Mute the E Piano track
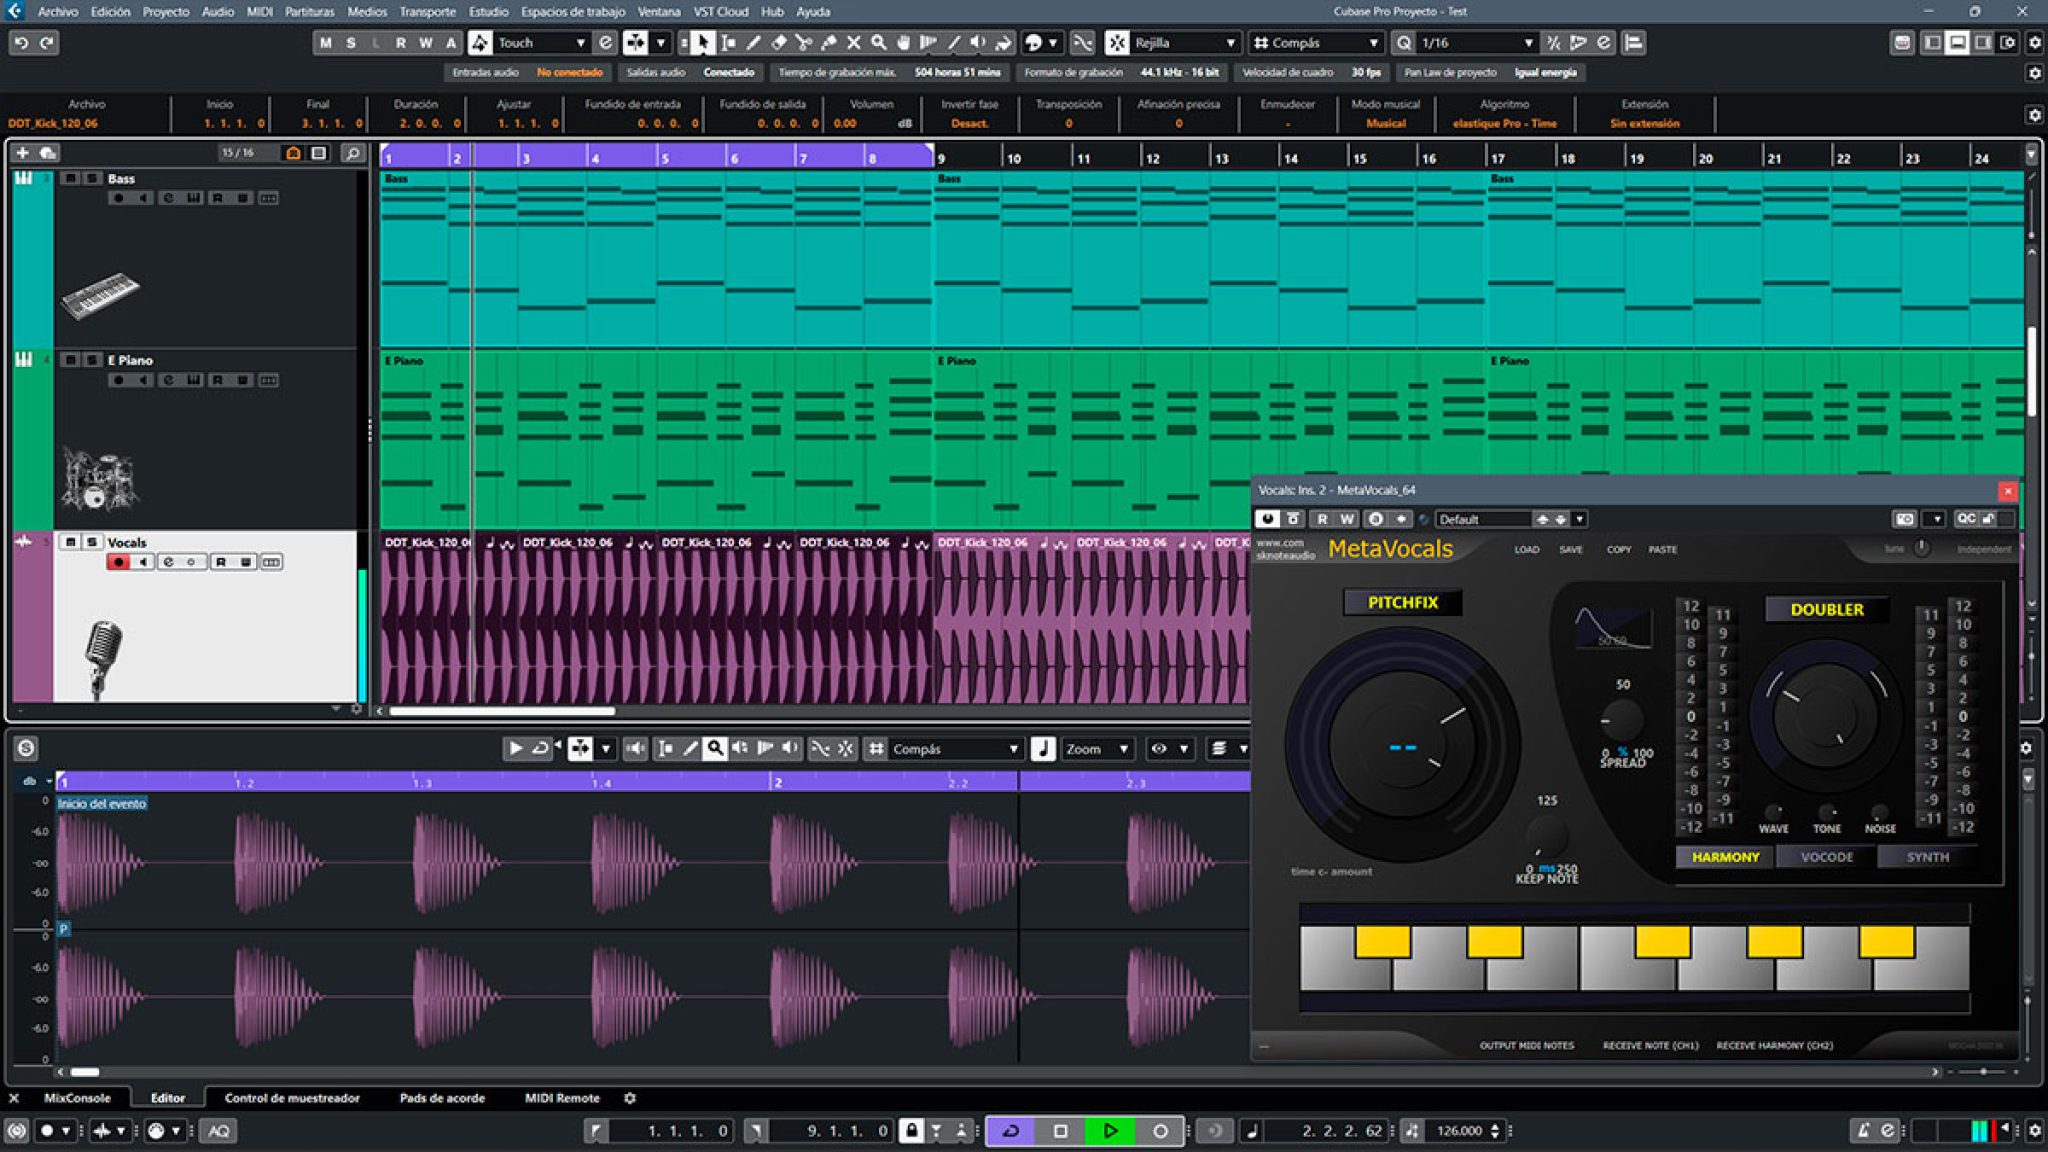 tap(70, 360)
